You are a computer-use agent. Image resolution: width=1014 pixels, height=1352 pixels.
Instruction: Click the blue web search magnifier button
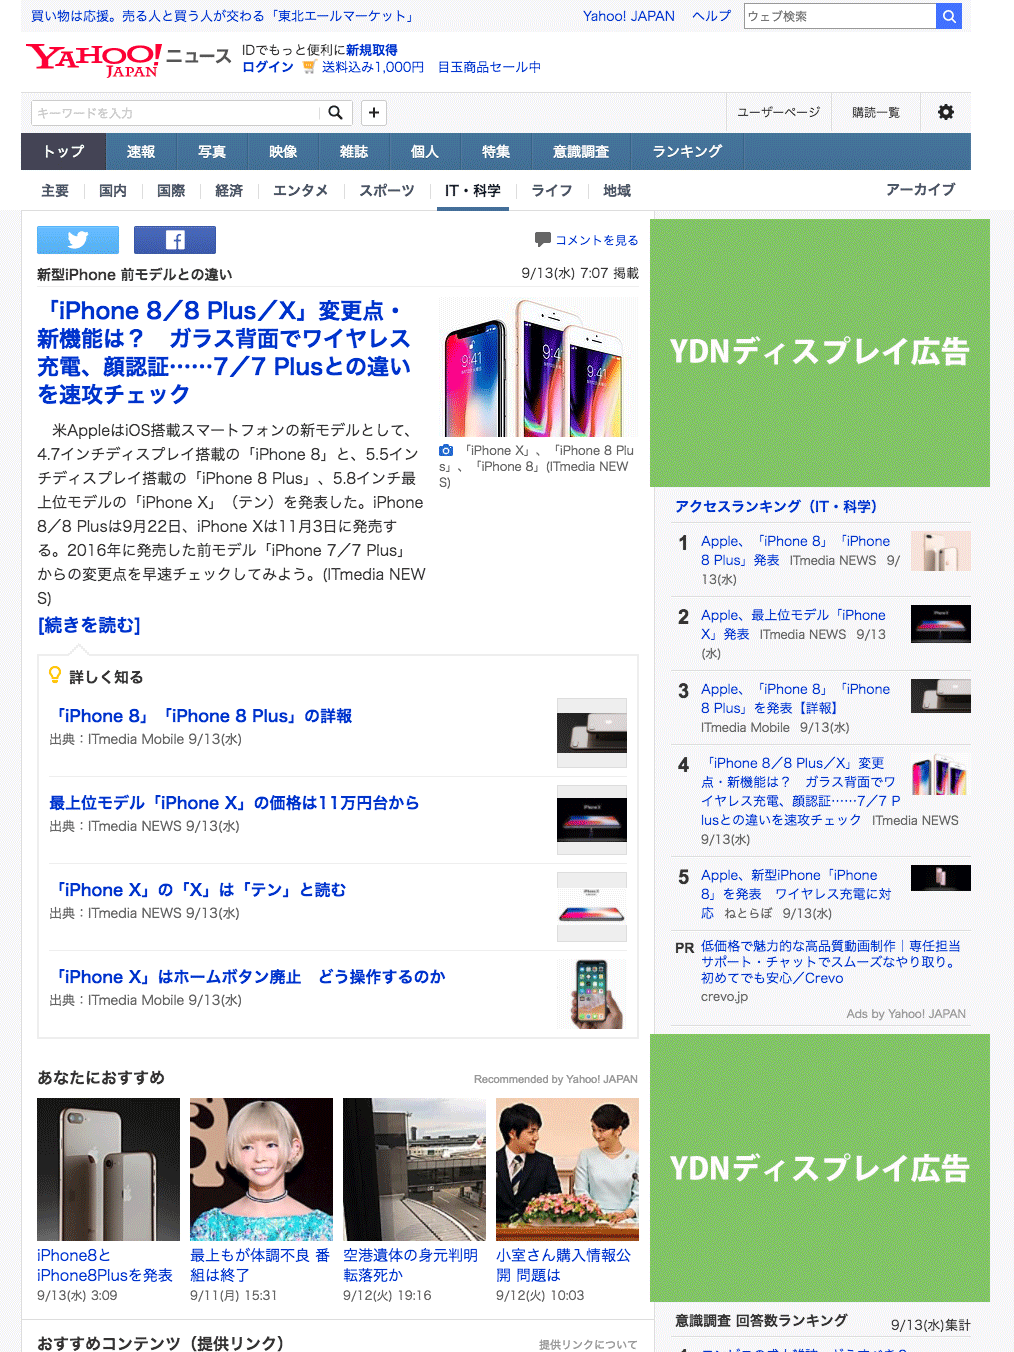coord(949,16)
